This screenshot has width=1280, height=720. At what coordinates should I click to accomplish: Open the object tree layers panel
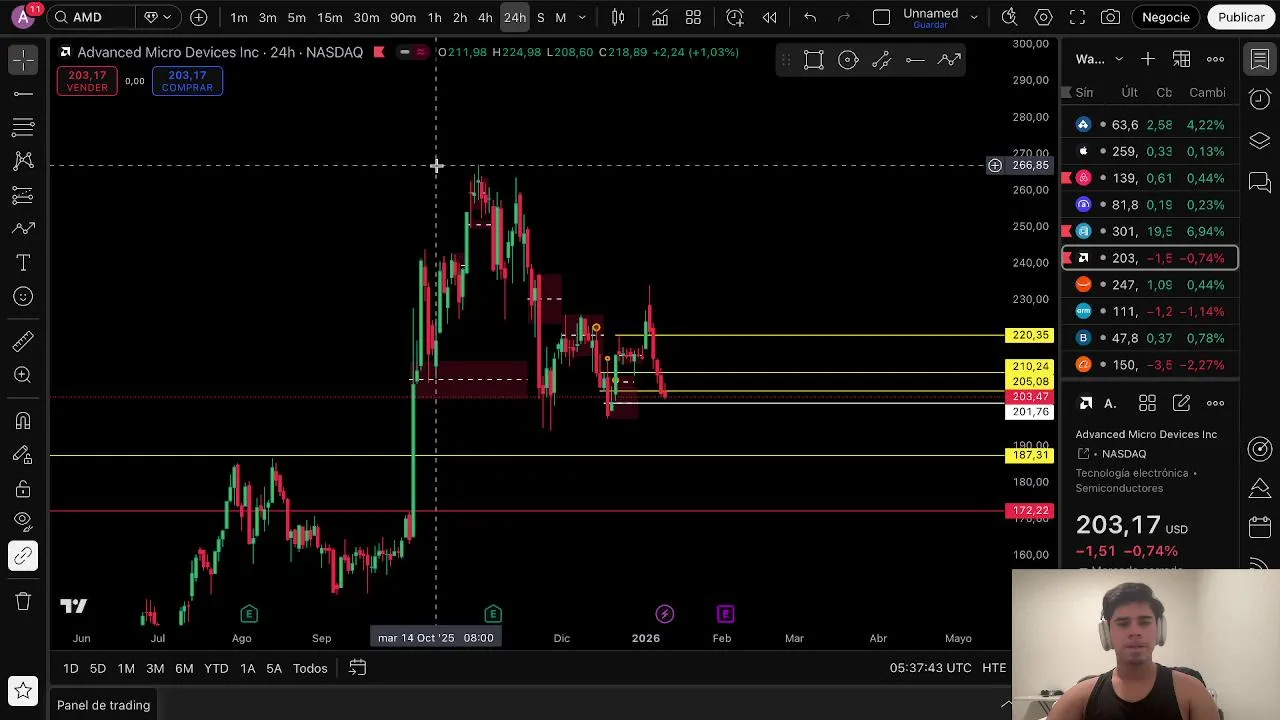tap(1260, 141)
